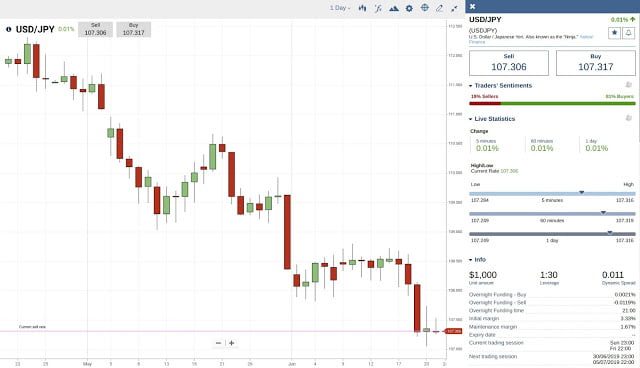This screenshot has height=368, width=640.
Task: Collapse chart with shrink arrows icon
Action: coord(454,8)
